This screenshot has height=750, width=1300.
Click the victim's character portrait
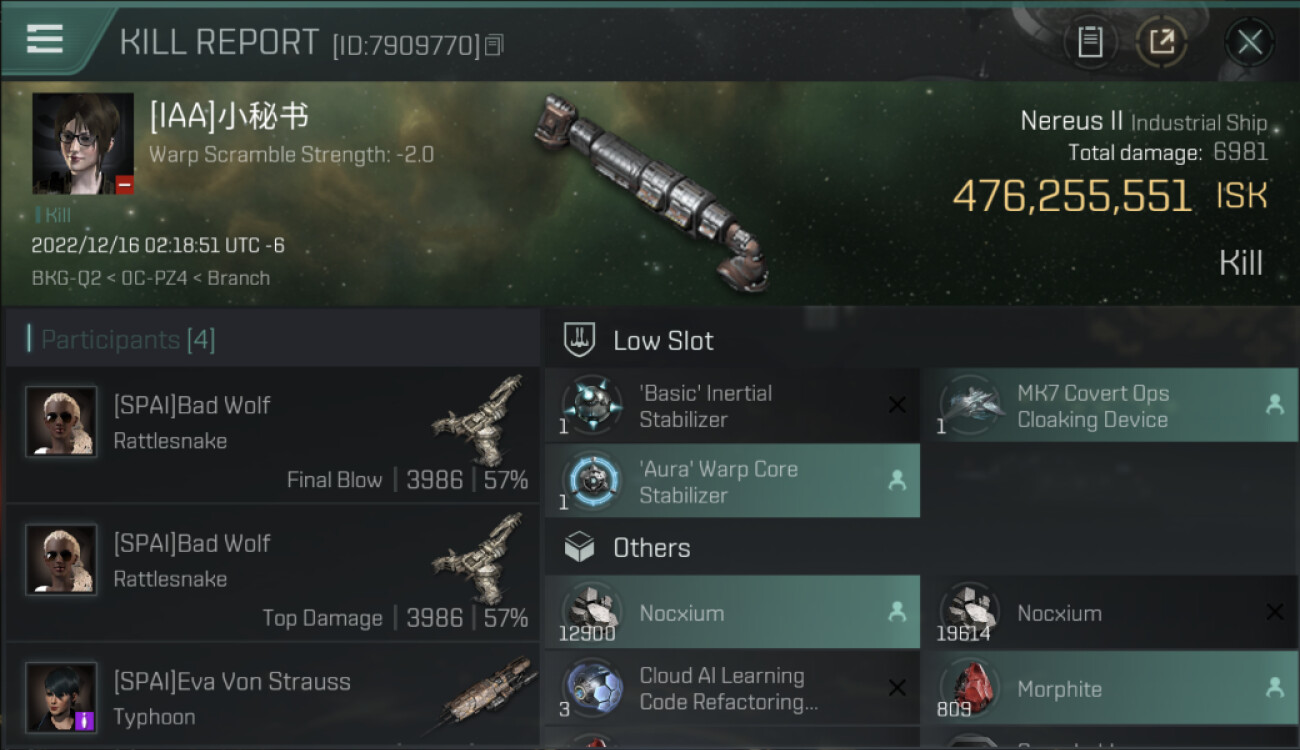pyautogui.click(x=83, y=144)
